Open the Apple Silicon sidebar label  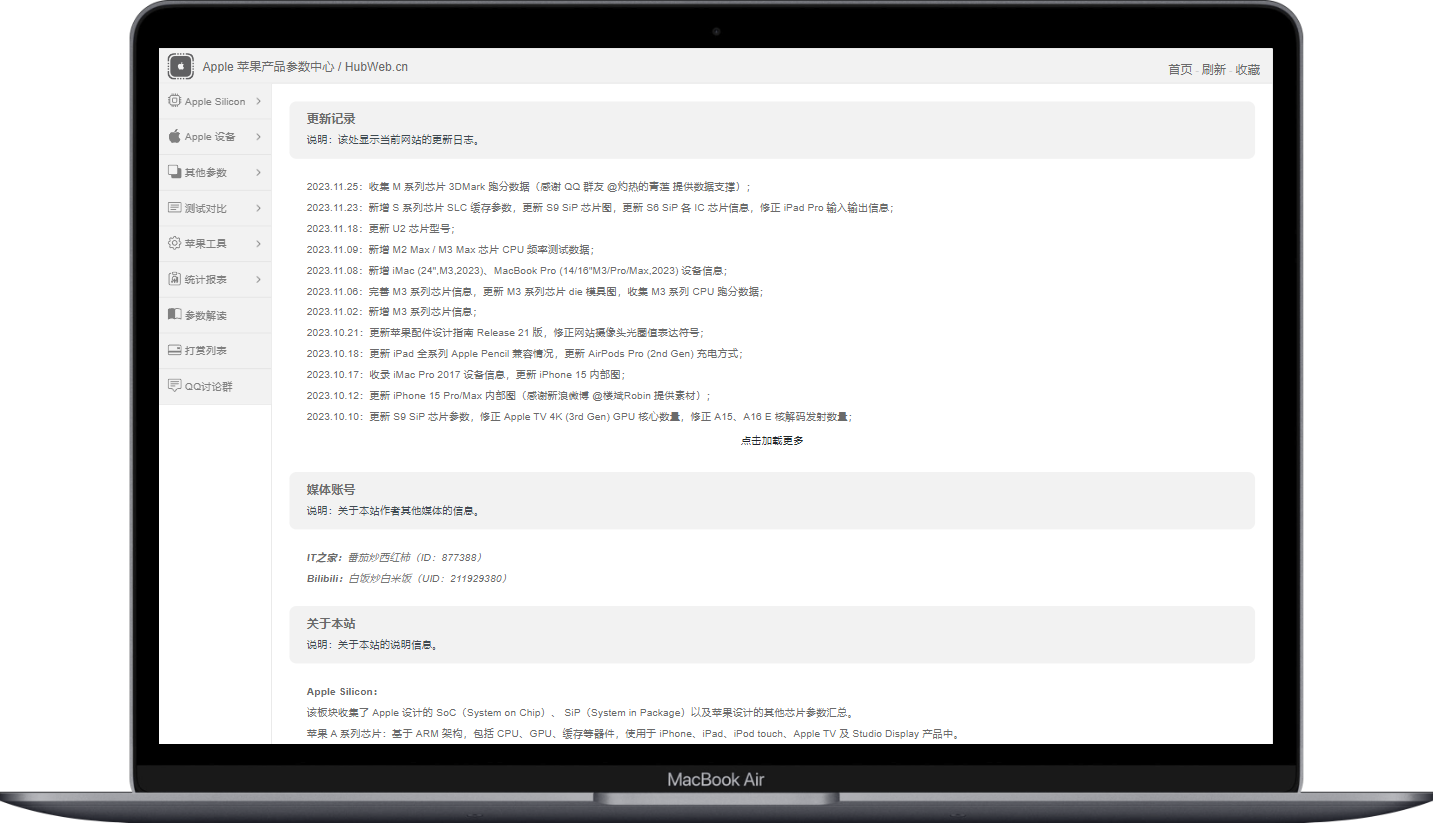[x=215, y=102]
